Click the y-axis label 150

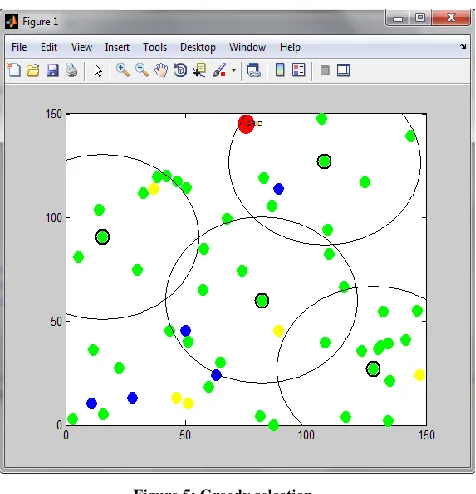[x=54, y=114]
